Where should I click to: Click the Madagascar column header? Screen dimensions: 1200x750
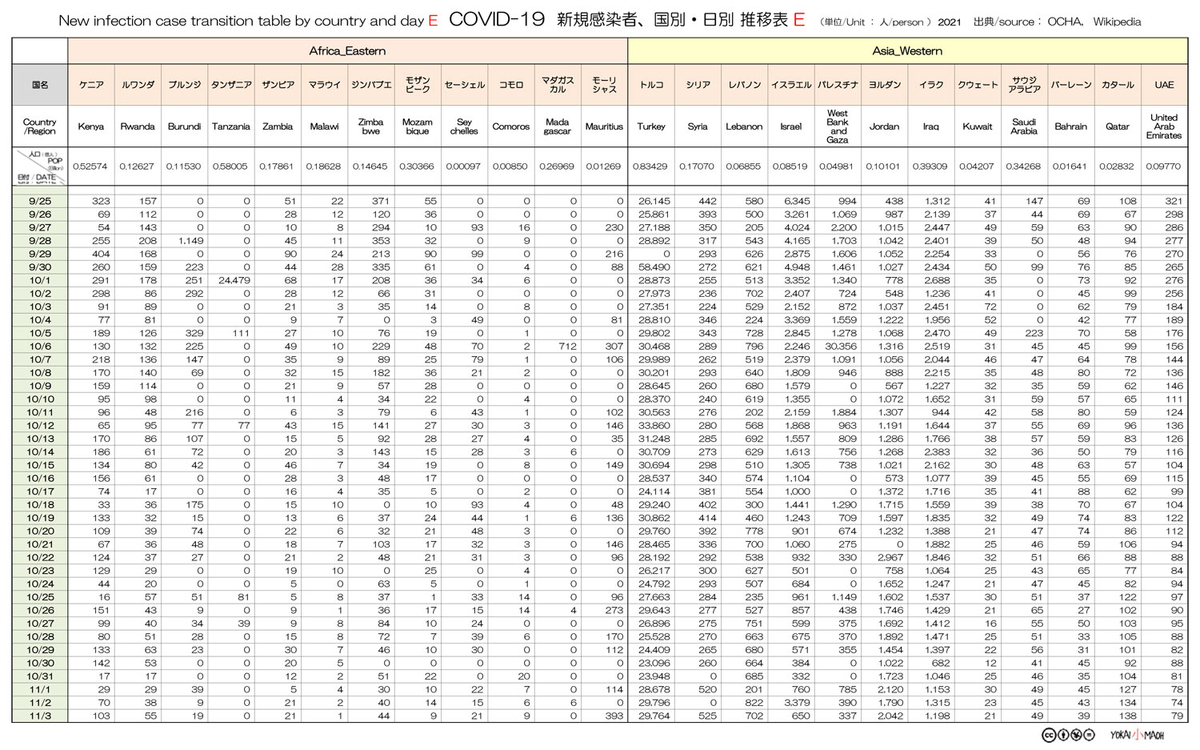[x=557, y=127]
